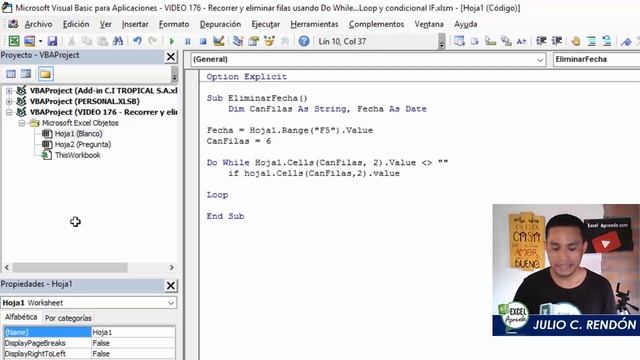The image size is (640, 360).
Task: Click the List Constants icon
Action: point(475,41)
